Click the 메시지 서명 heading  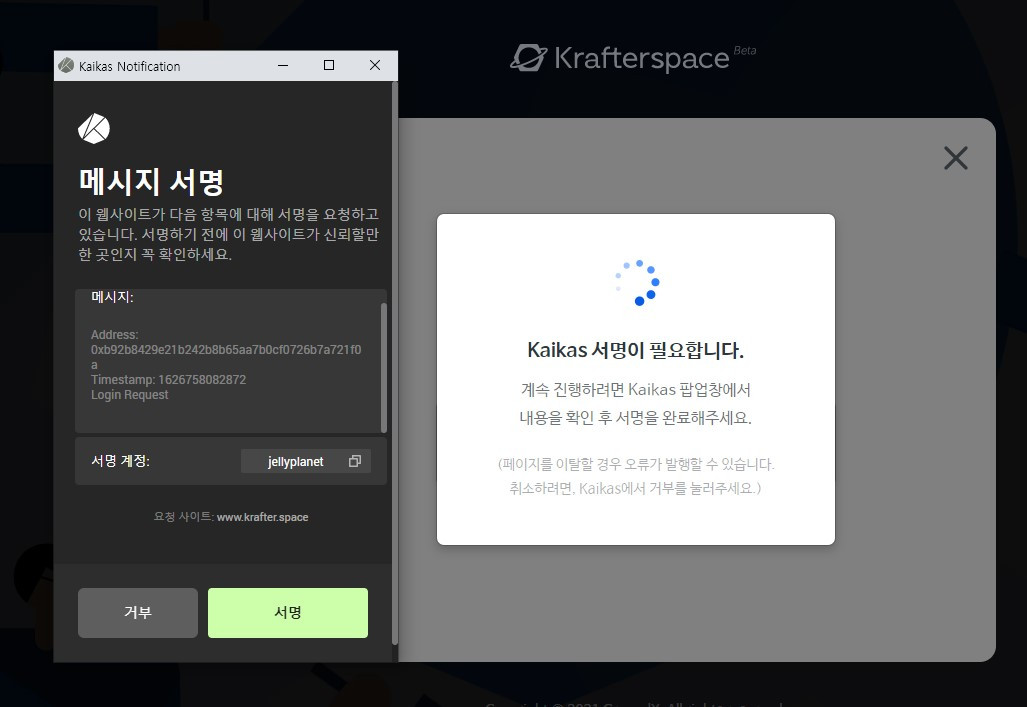click(x=151, y=182)
